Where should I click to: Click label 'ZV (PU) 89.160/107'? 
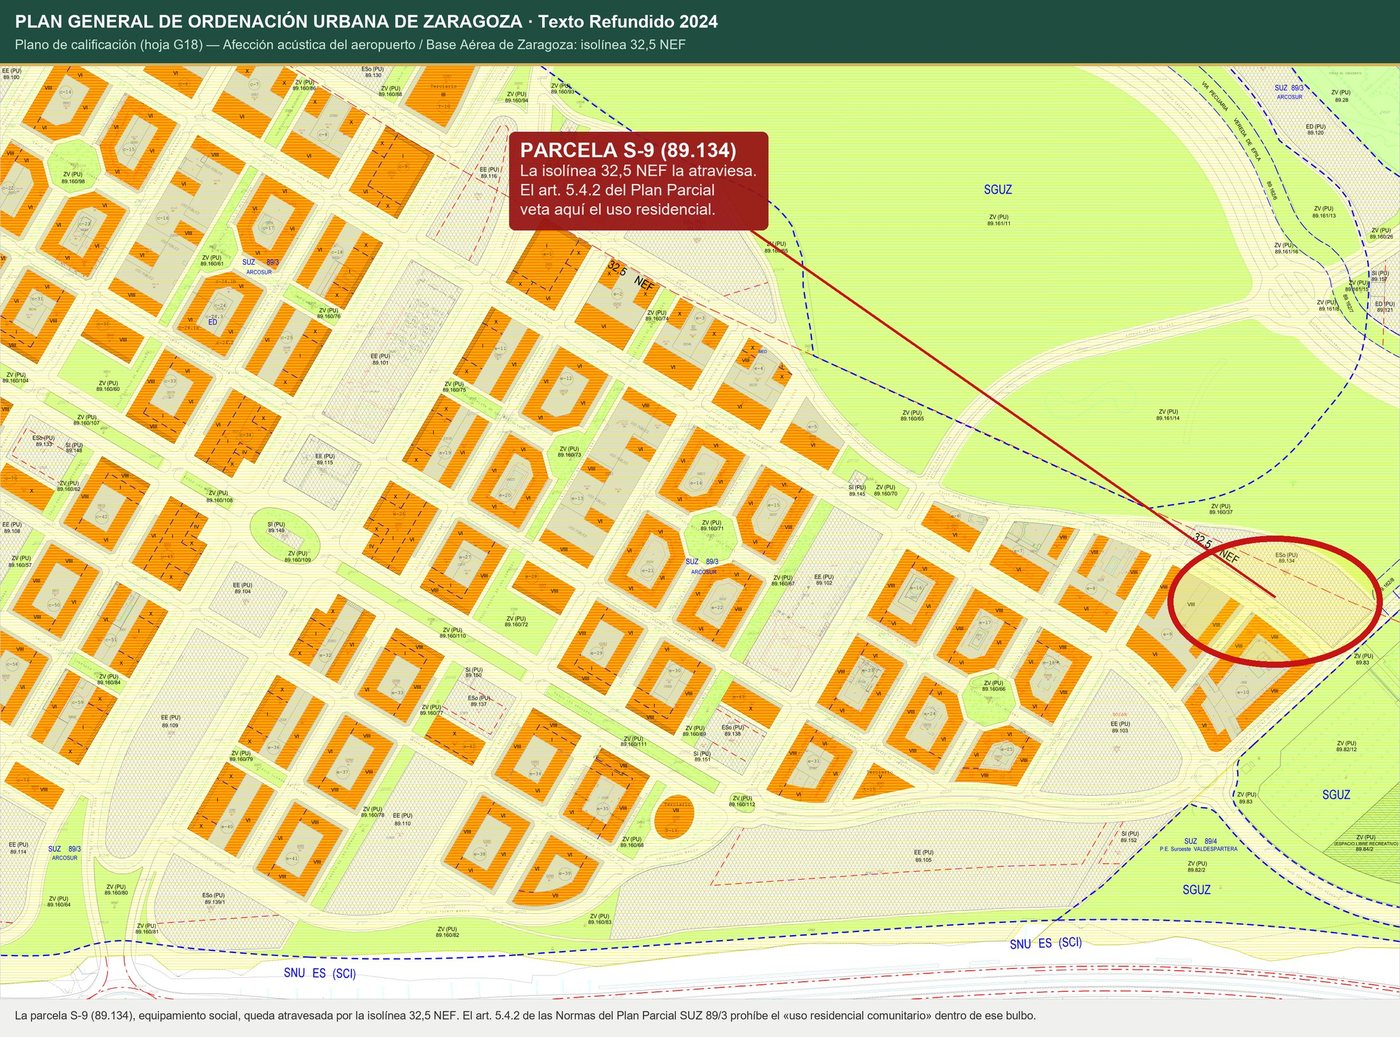coord(86,420)
